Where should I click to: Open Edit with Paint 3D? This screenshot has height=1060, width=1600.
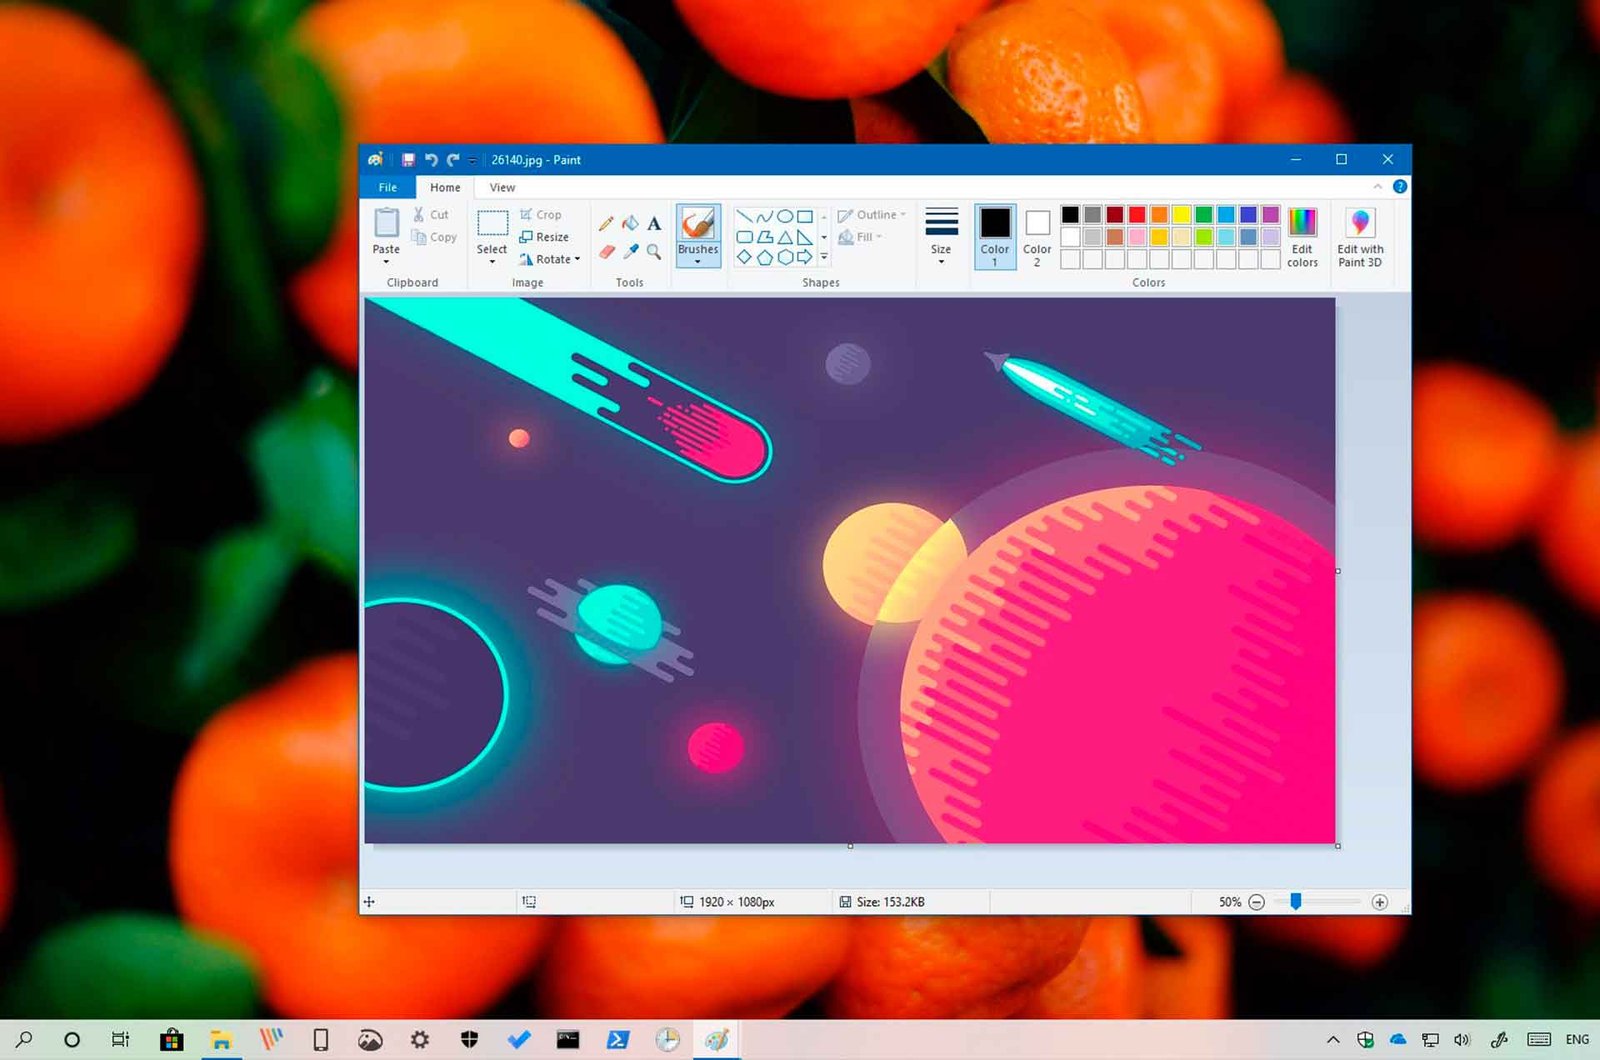pos(1360,237)
